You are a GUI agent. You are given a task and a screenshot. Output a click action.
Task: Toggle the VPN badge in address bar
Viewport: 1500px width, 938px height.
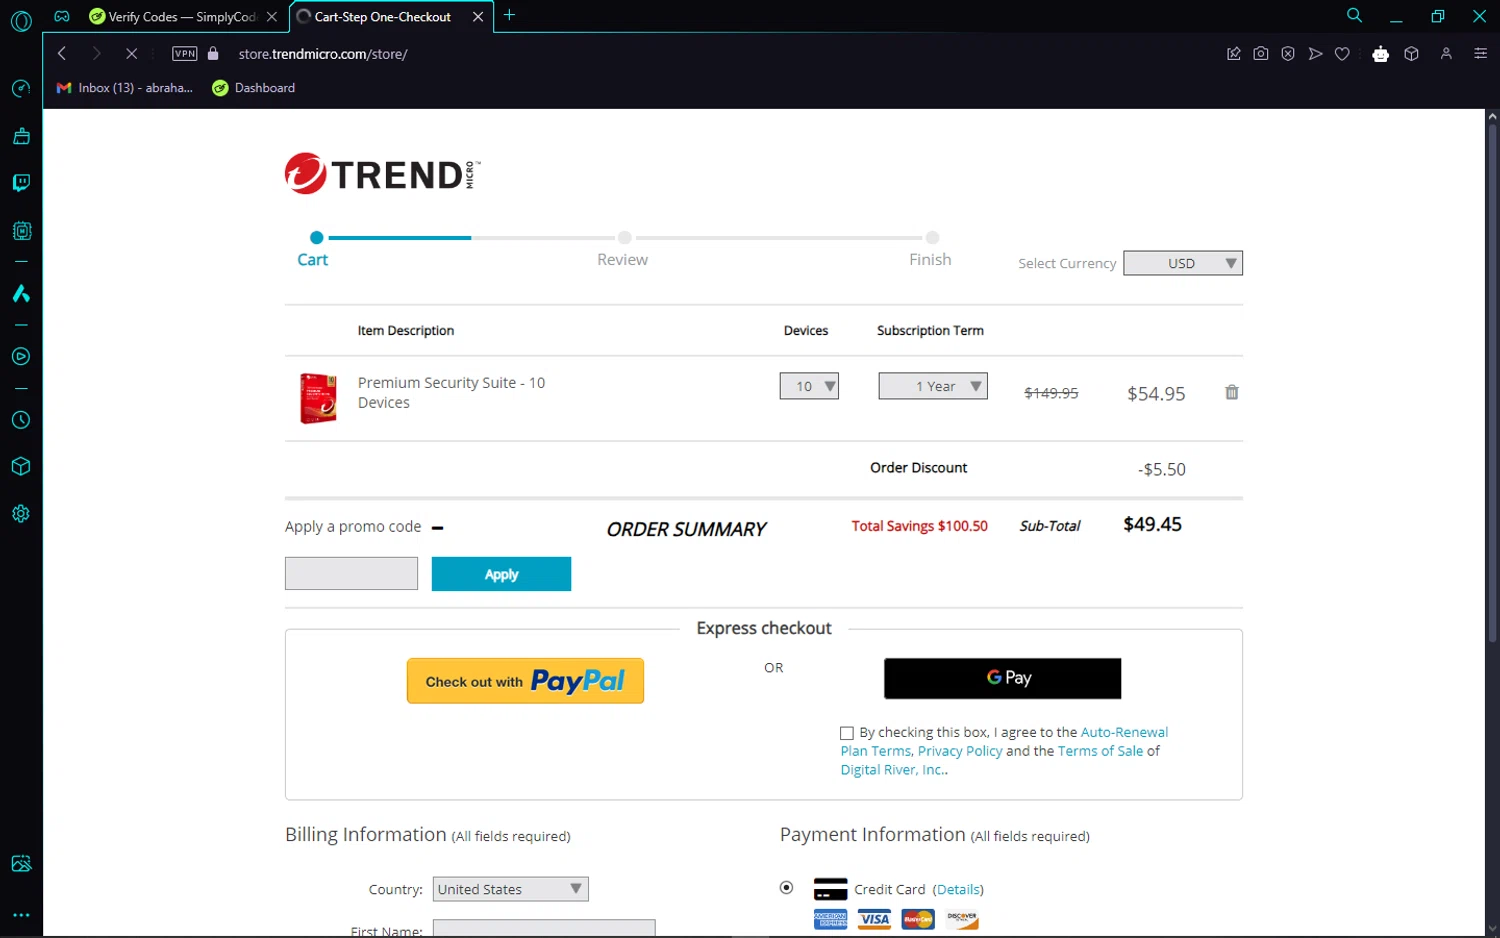pyautogui.click(x=185, y=54)
